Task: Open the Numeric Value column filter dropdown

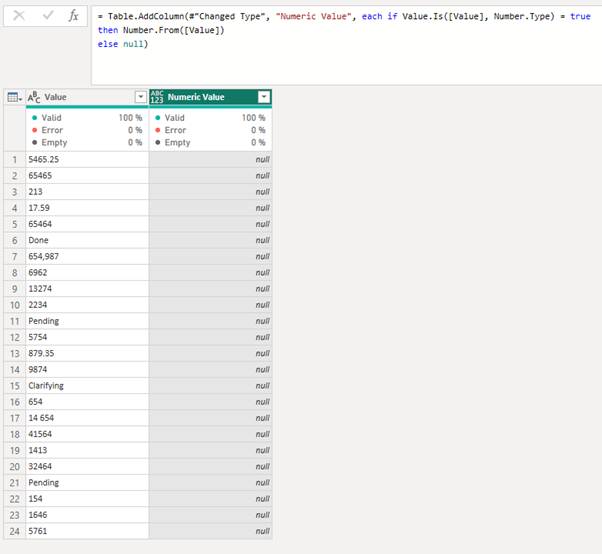Action: [x=263, y=97]
